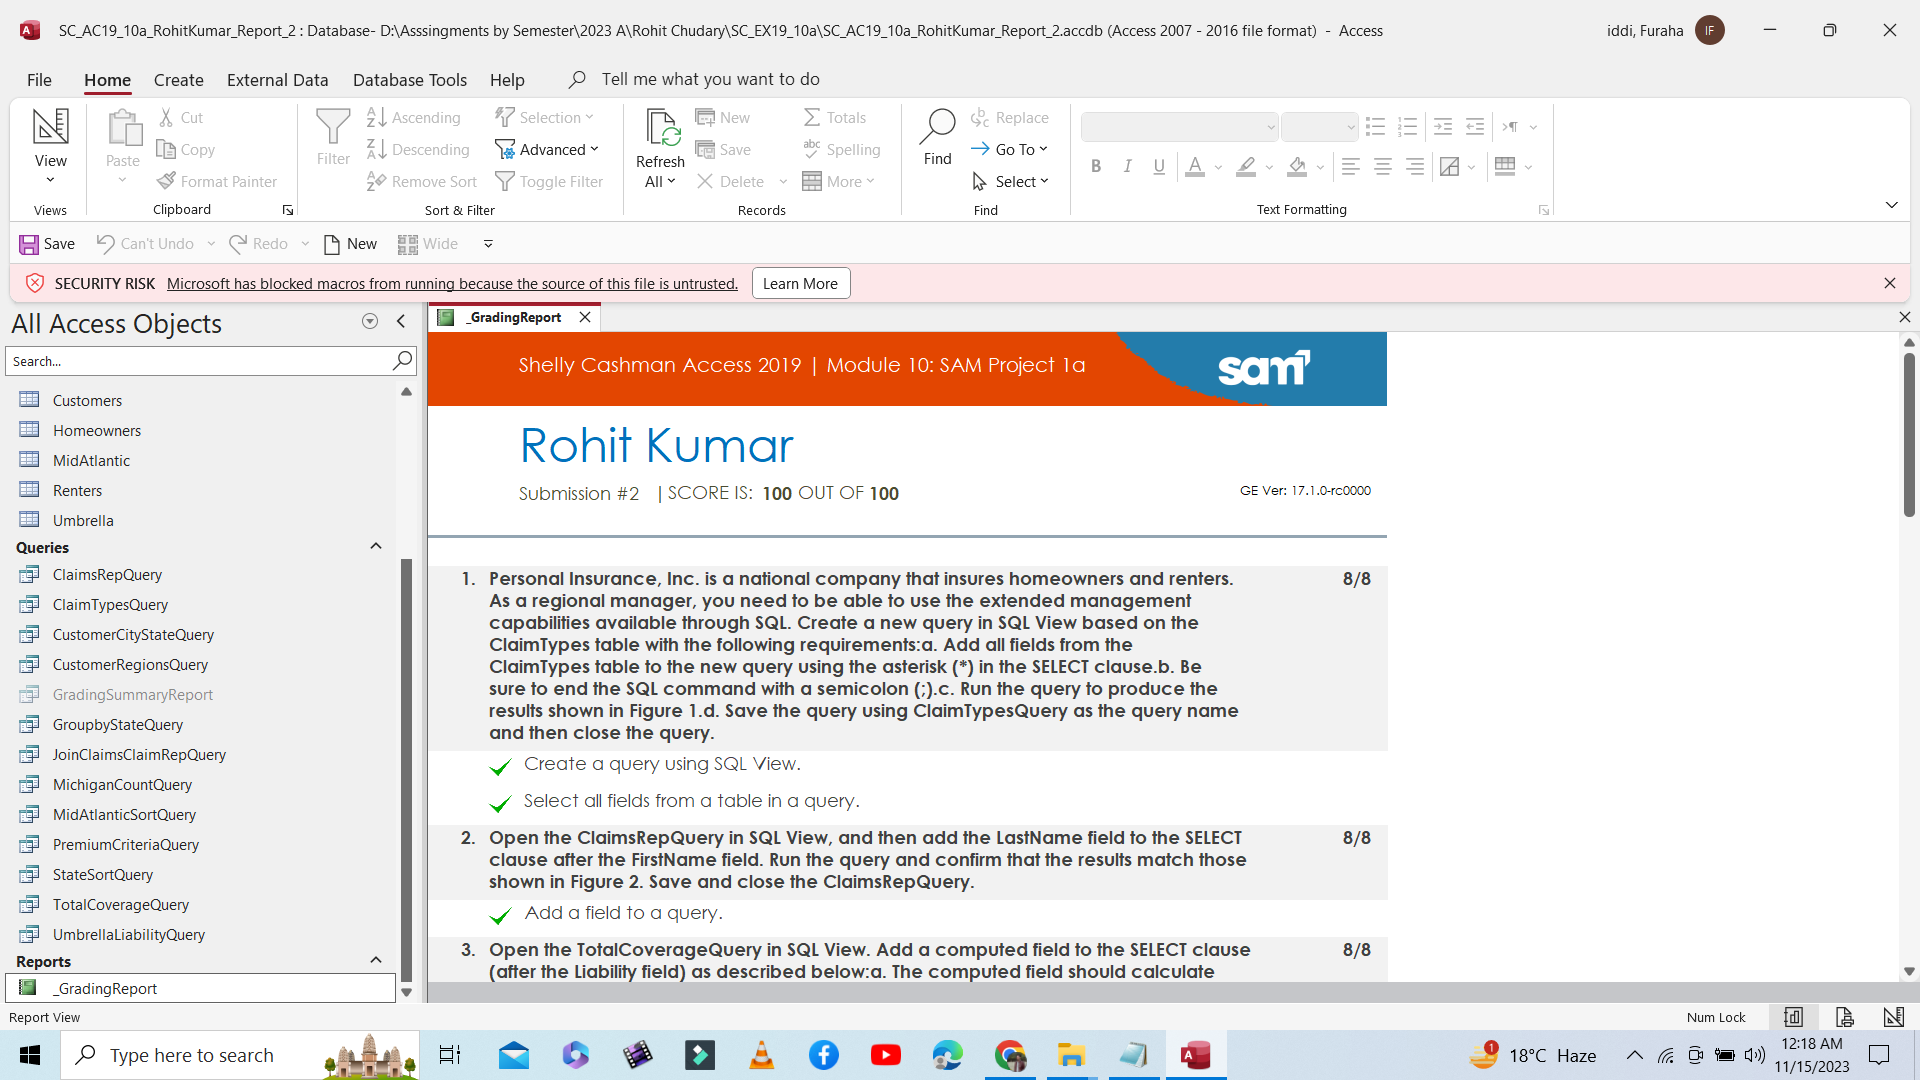Sort records Ascending
Screen dimensions: 1920x1080
[414, 118]
